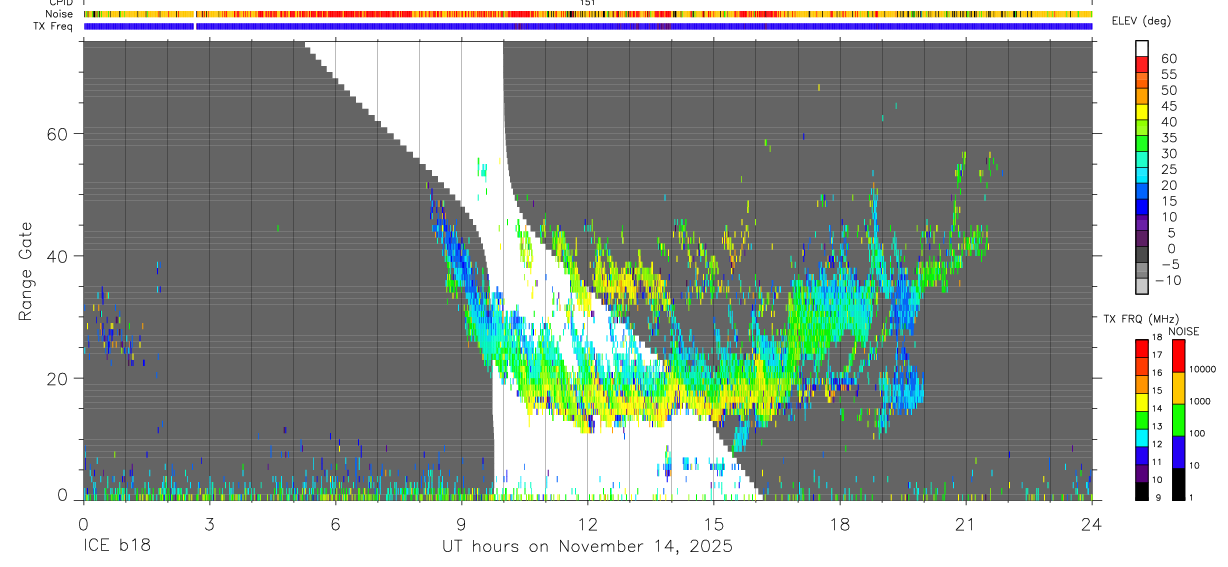The height and width of the screenshot is (567, 1228).
Task: Click the '151' CPID value above the plot
Action: point(588,3)
